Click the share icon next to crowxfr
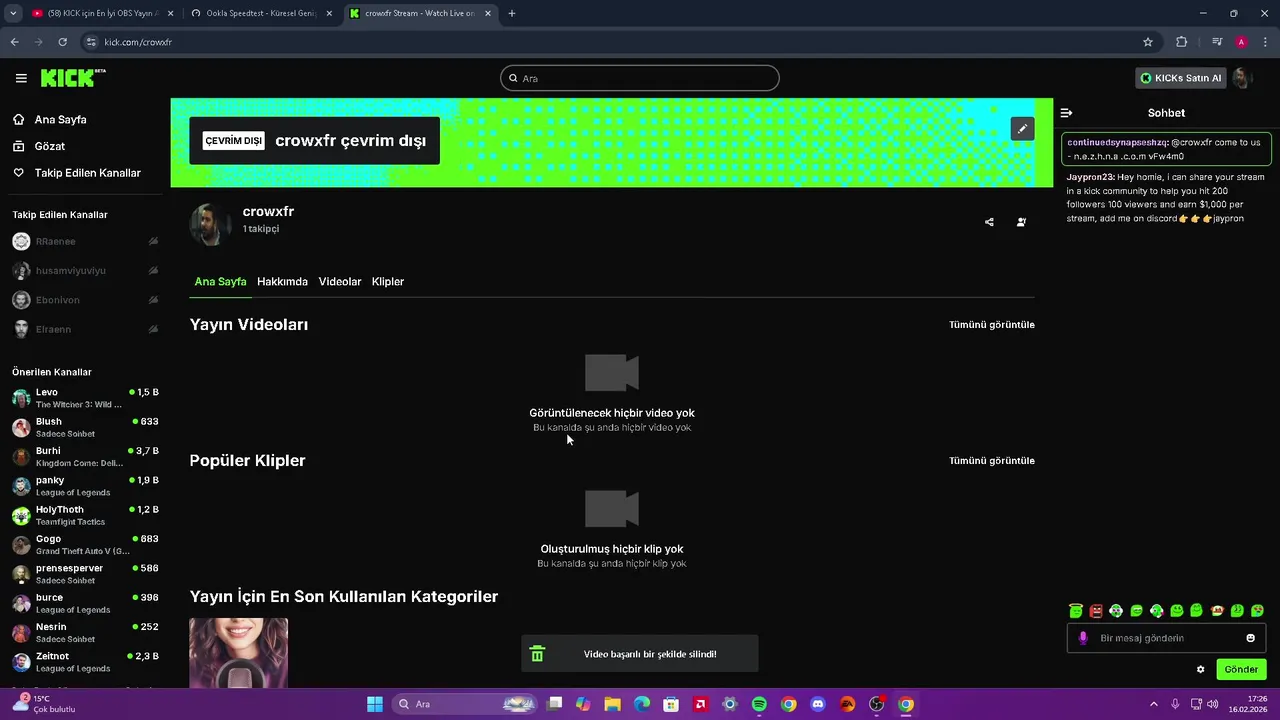 (989, 222)
